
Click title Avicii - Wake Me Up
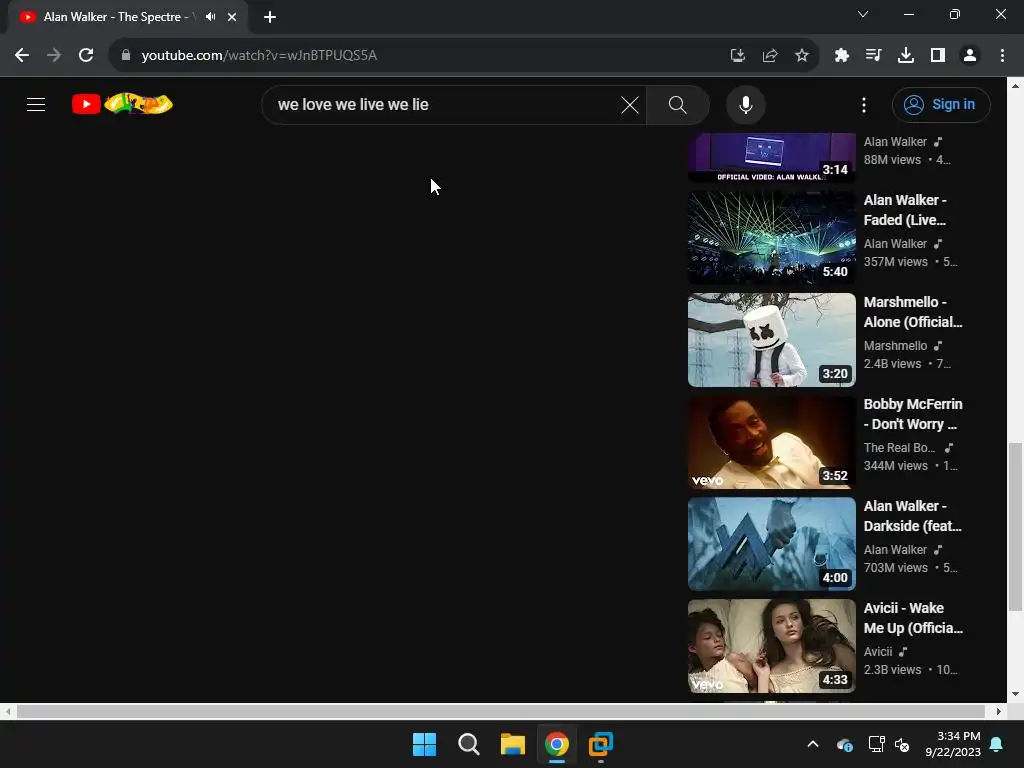pyautogui.click(x=913, y=618)
